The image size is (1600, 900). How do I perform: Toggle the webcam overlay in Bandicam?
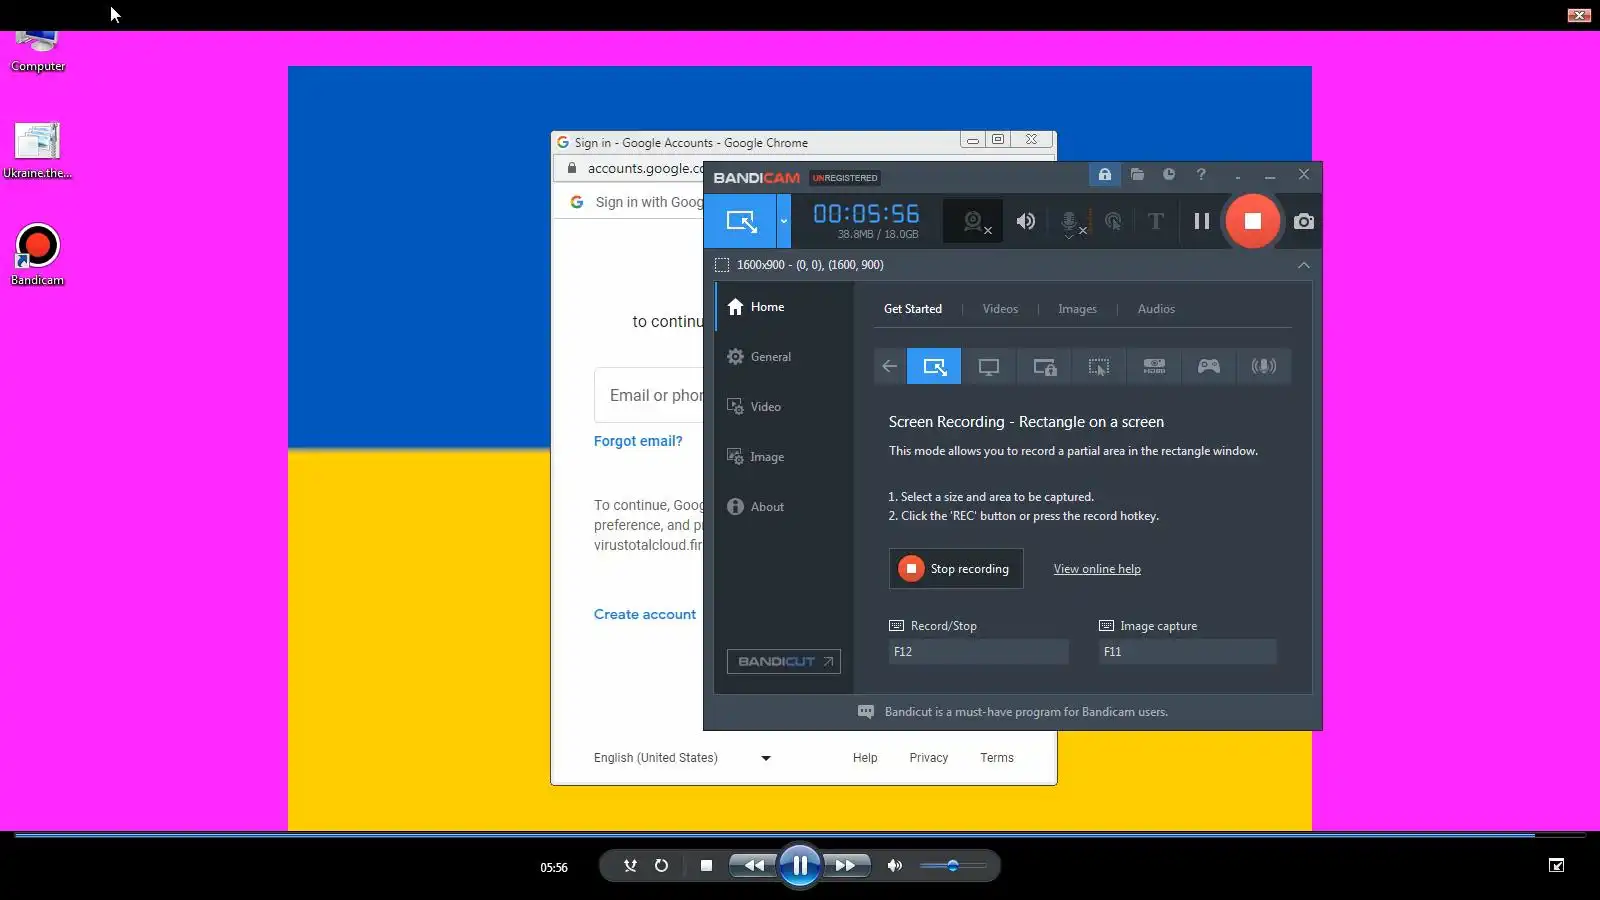click(974, 222)
